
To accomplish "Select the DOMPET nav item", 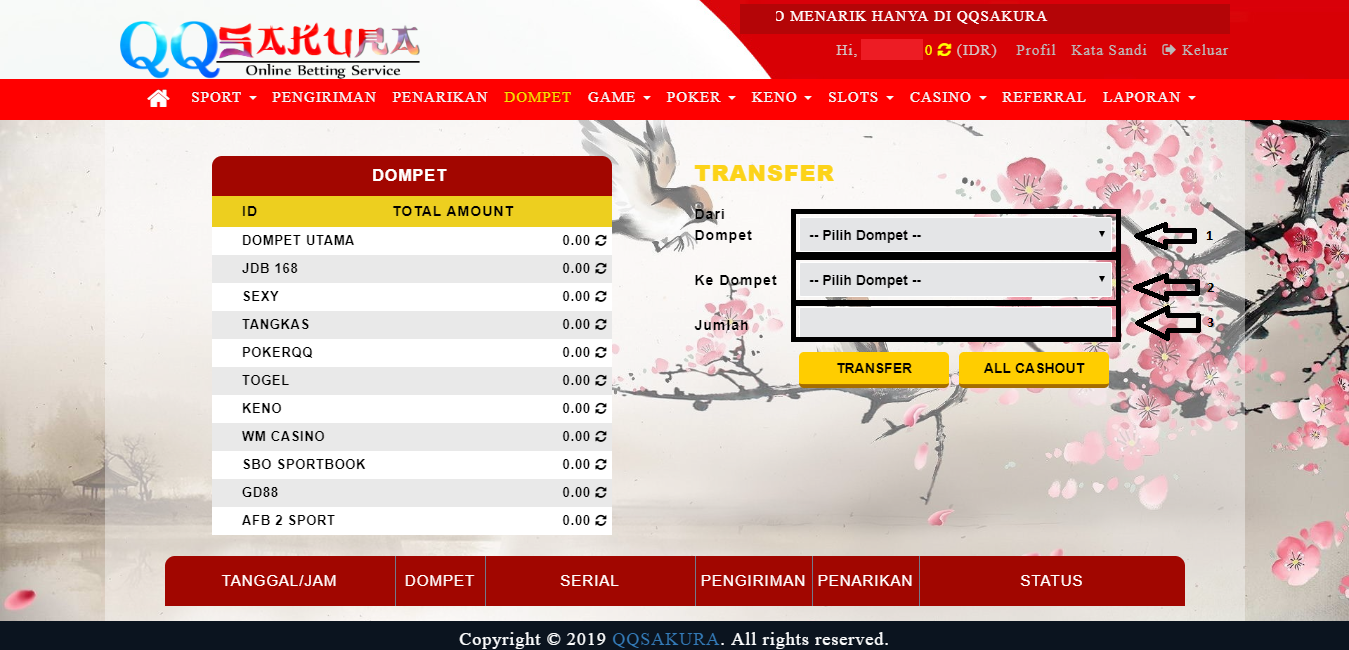I will (538, 98).
